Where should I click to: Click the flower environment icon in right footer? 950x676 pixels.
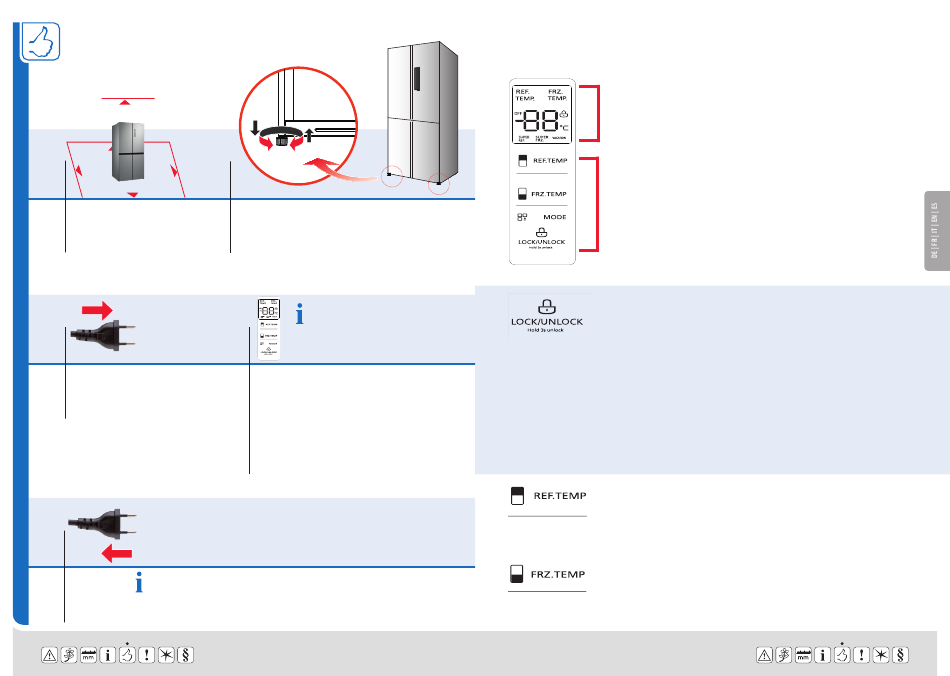784,655
